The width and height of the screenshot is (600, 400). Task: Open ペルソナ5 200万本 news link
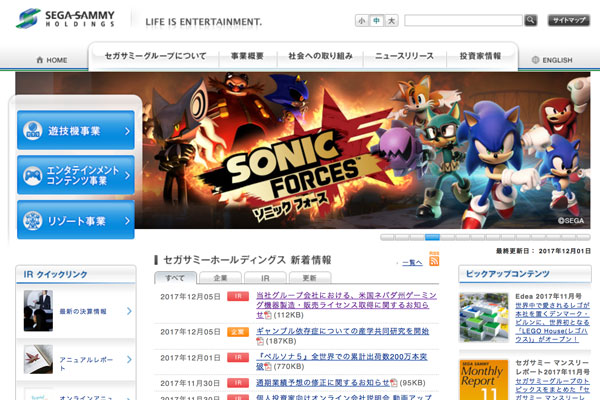[x=341, y=361]
